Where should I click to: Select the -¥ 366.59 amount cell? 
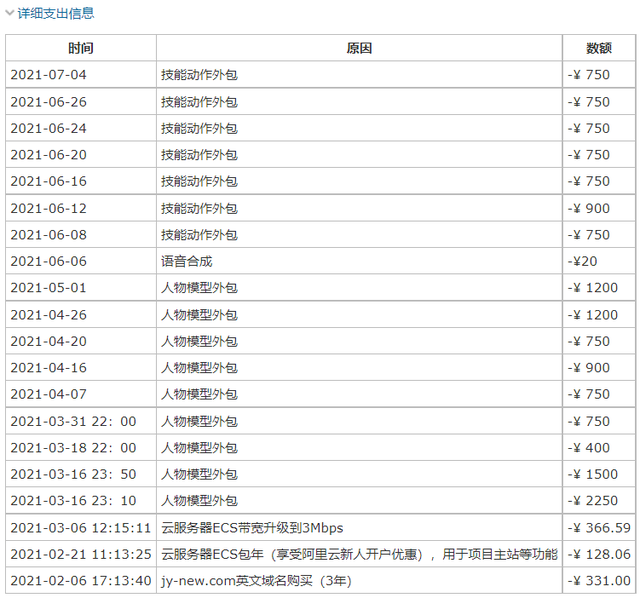coord(599,528)
